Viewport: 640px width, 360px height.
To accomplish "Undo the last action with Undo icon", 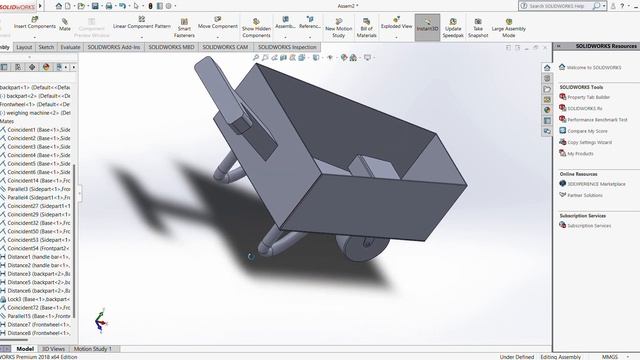I will tap(122, 6).
